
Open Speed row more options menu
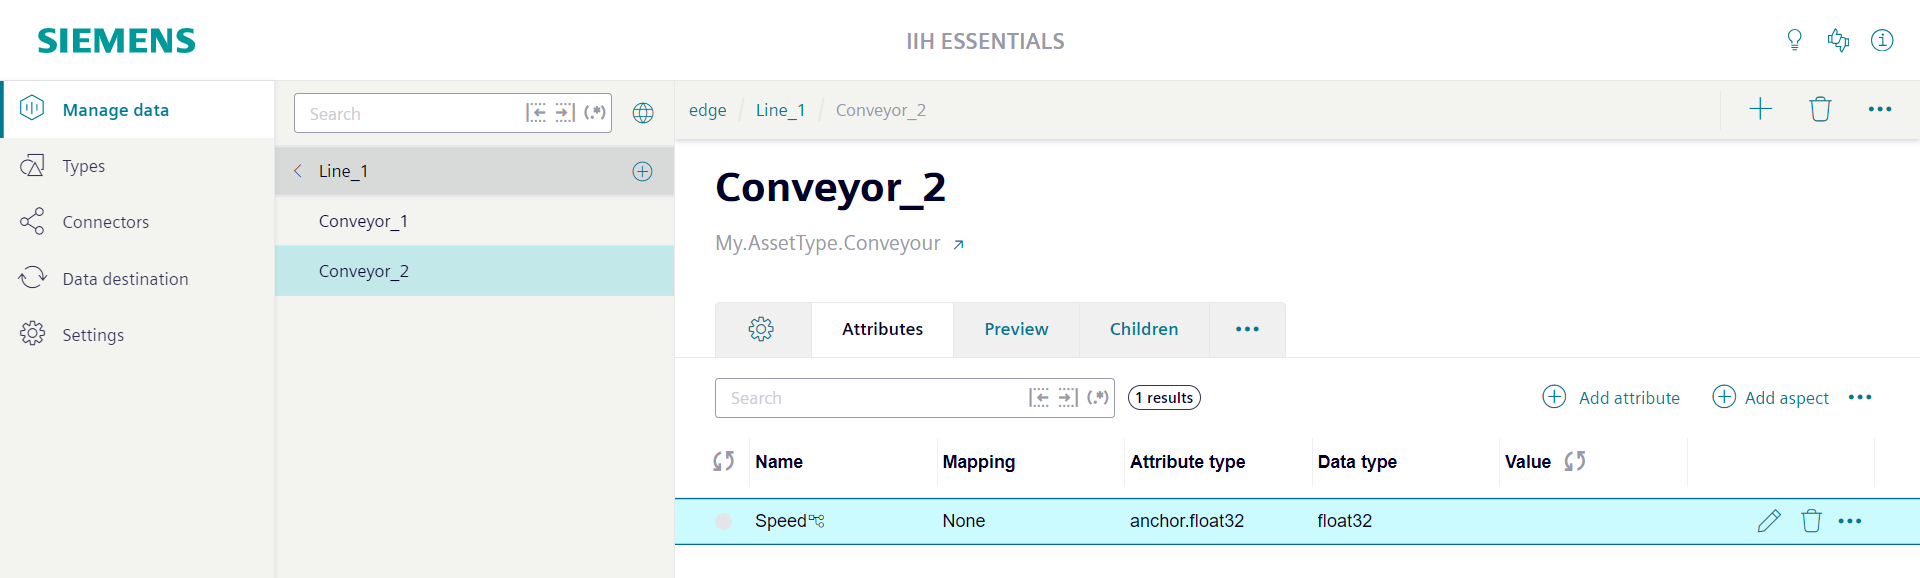coord(1850,521)
